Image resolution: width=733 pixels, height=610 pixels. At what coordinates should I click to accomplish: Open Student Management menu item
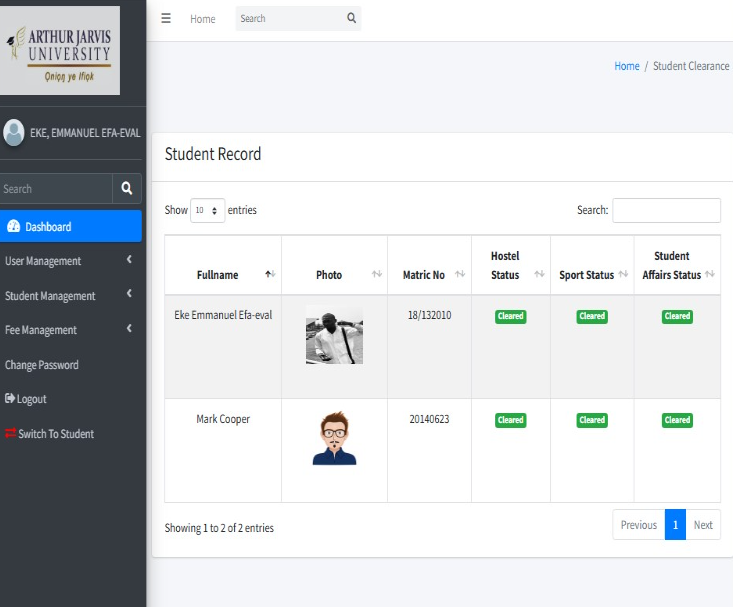71,295
